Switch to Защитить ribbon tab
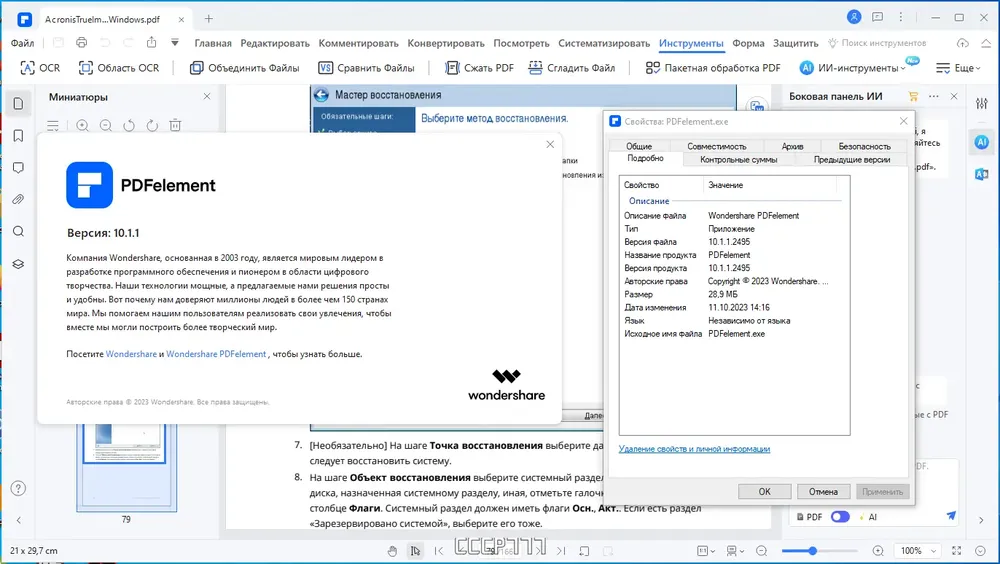Image resolution: width=1000 pixels, height=564 pixels. pyautogui.click(x=795, y=43)
